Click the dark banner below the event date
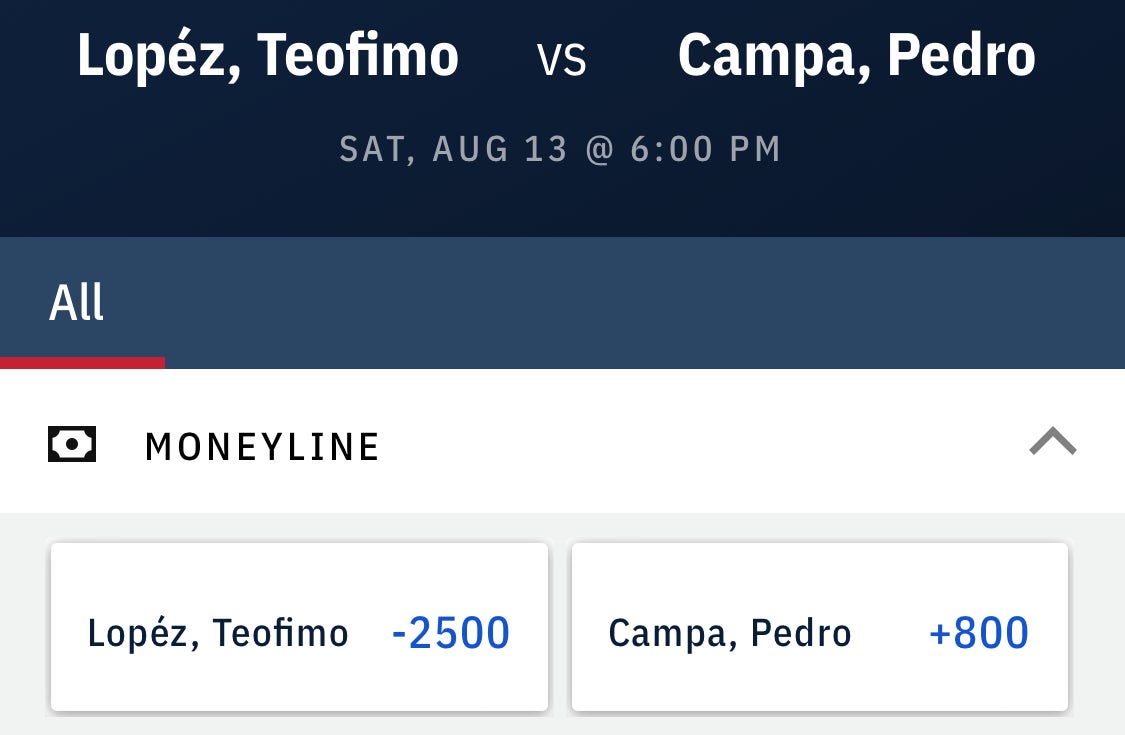This screenshot has width=1125, height=735. (x=562, y=205)
